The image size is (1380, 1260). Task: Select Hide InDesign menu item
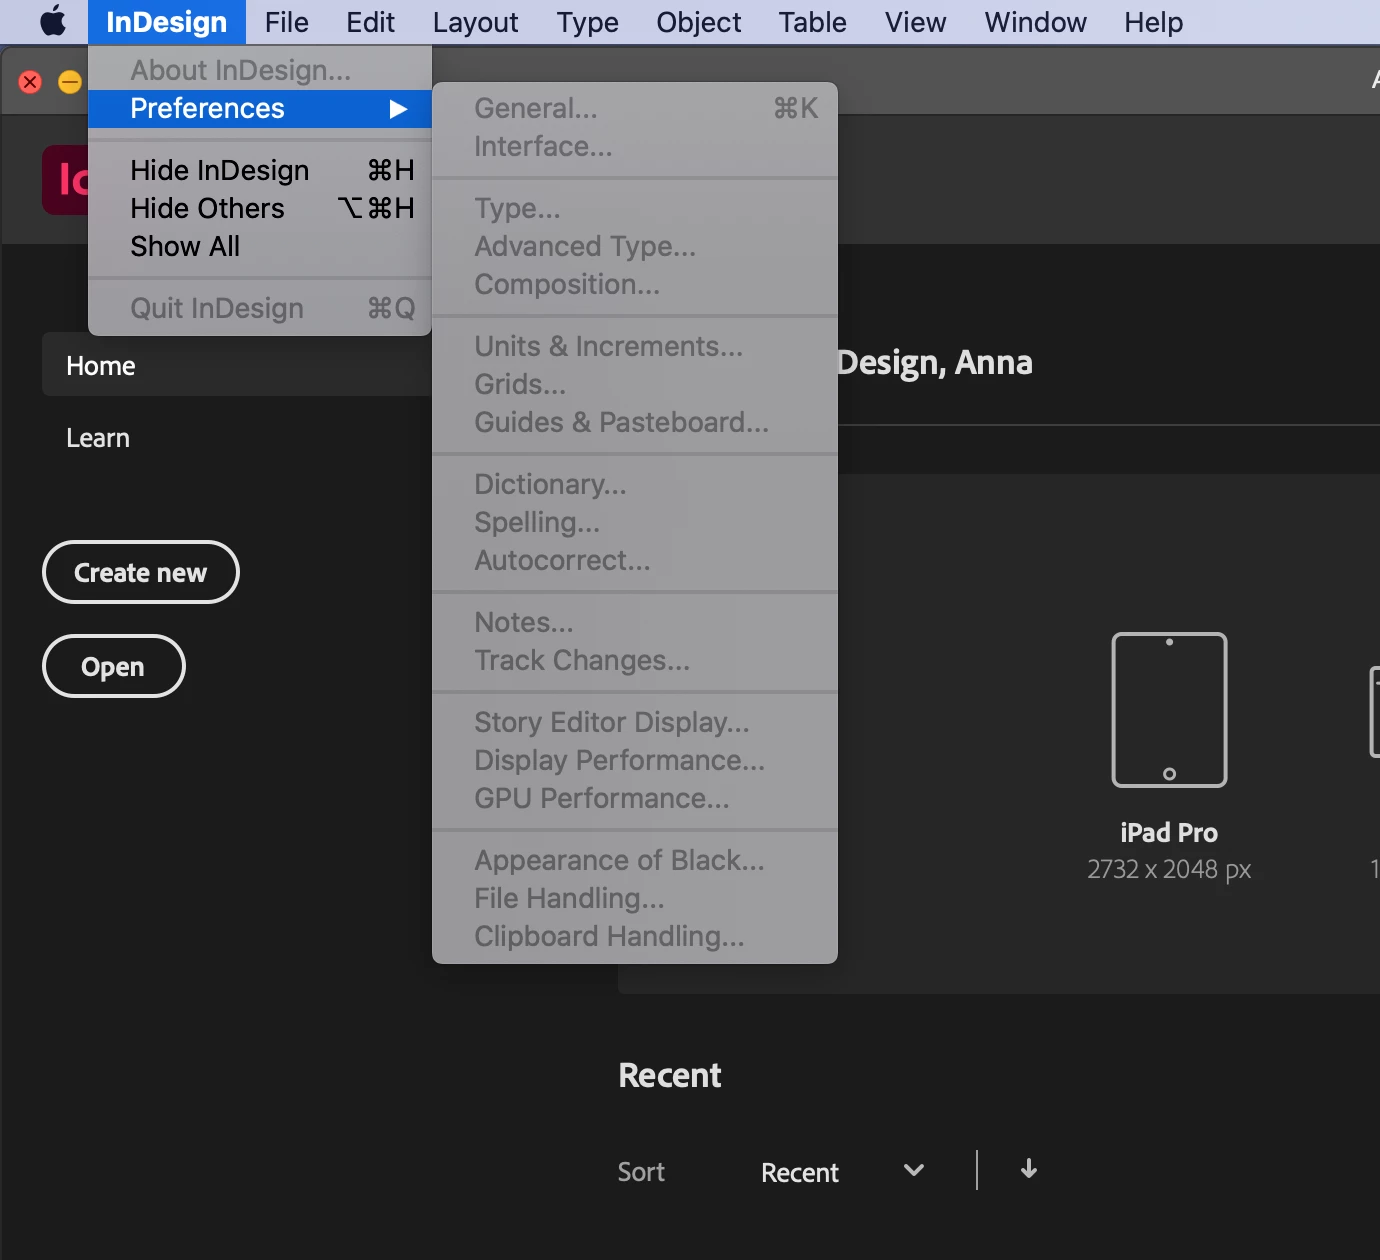click(260, 170)
